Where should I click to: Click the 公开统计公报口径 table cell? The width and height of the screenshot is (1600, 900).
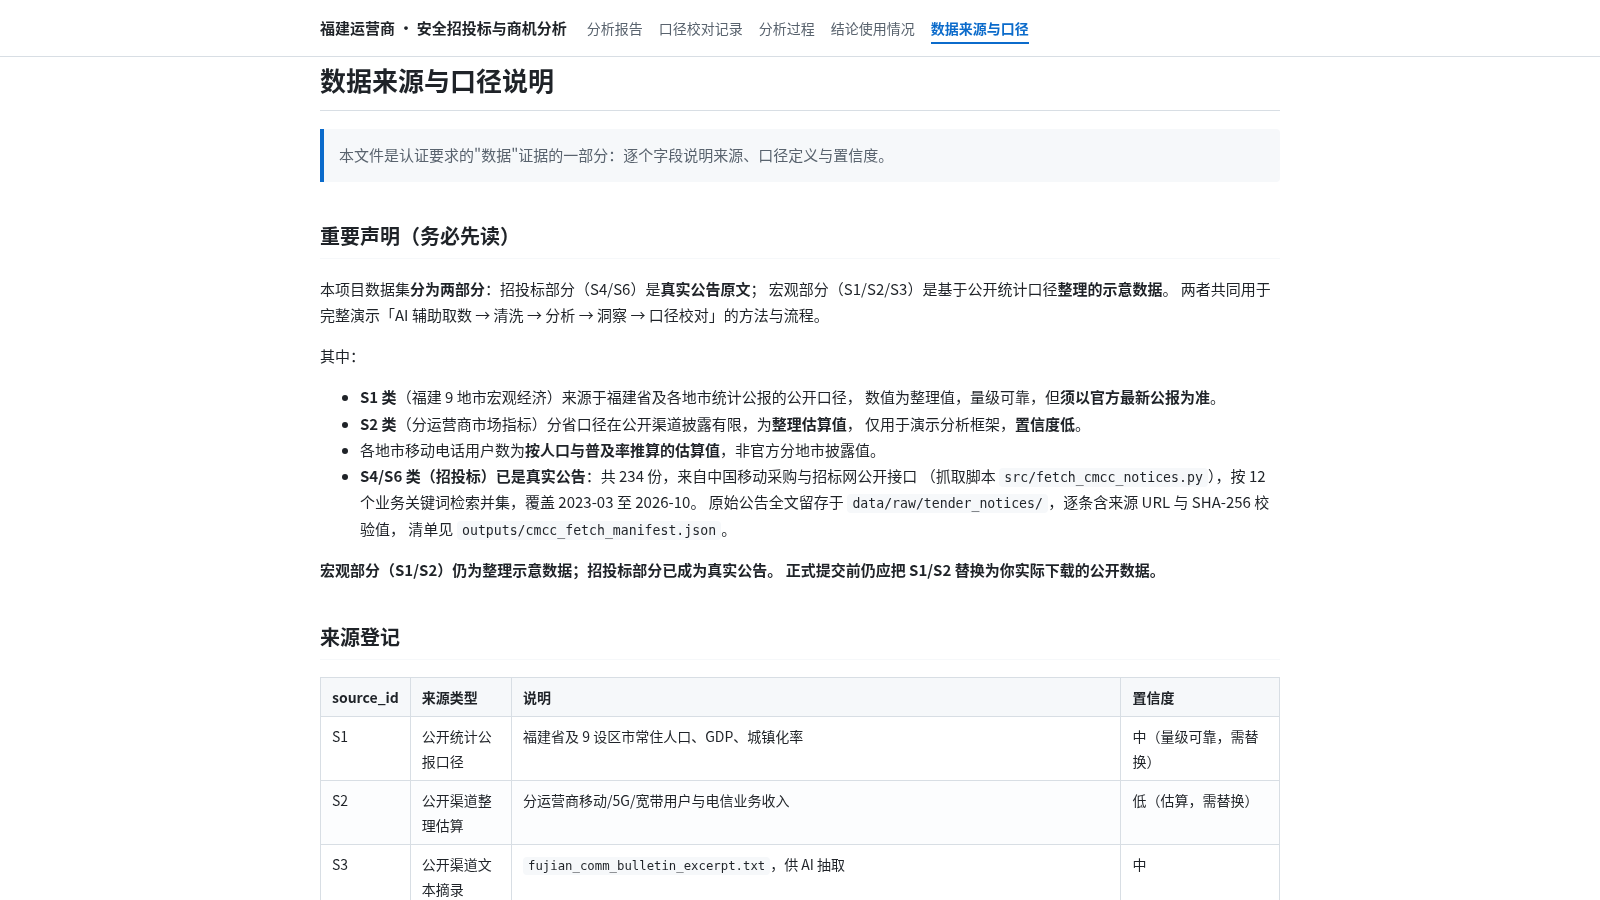tap(461, 749)
